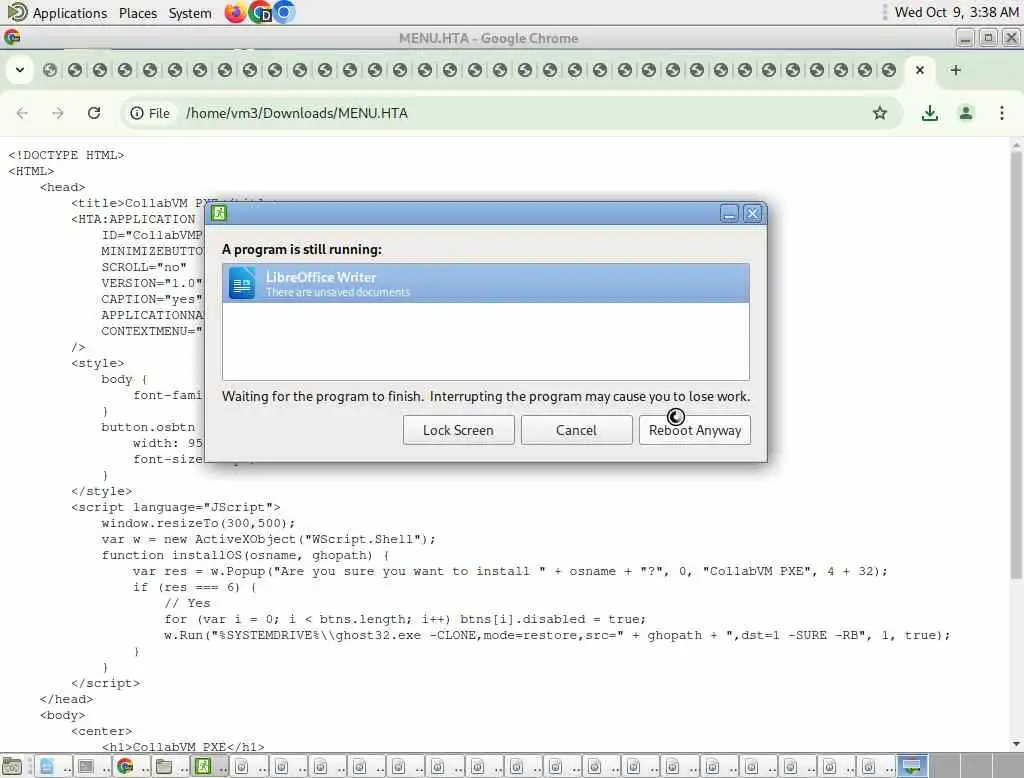The height and width of the screenshot is (778, 1024).
Task: Open the Places menu
Action: click(x=138, y=13)
